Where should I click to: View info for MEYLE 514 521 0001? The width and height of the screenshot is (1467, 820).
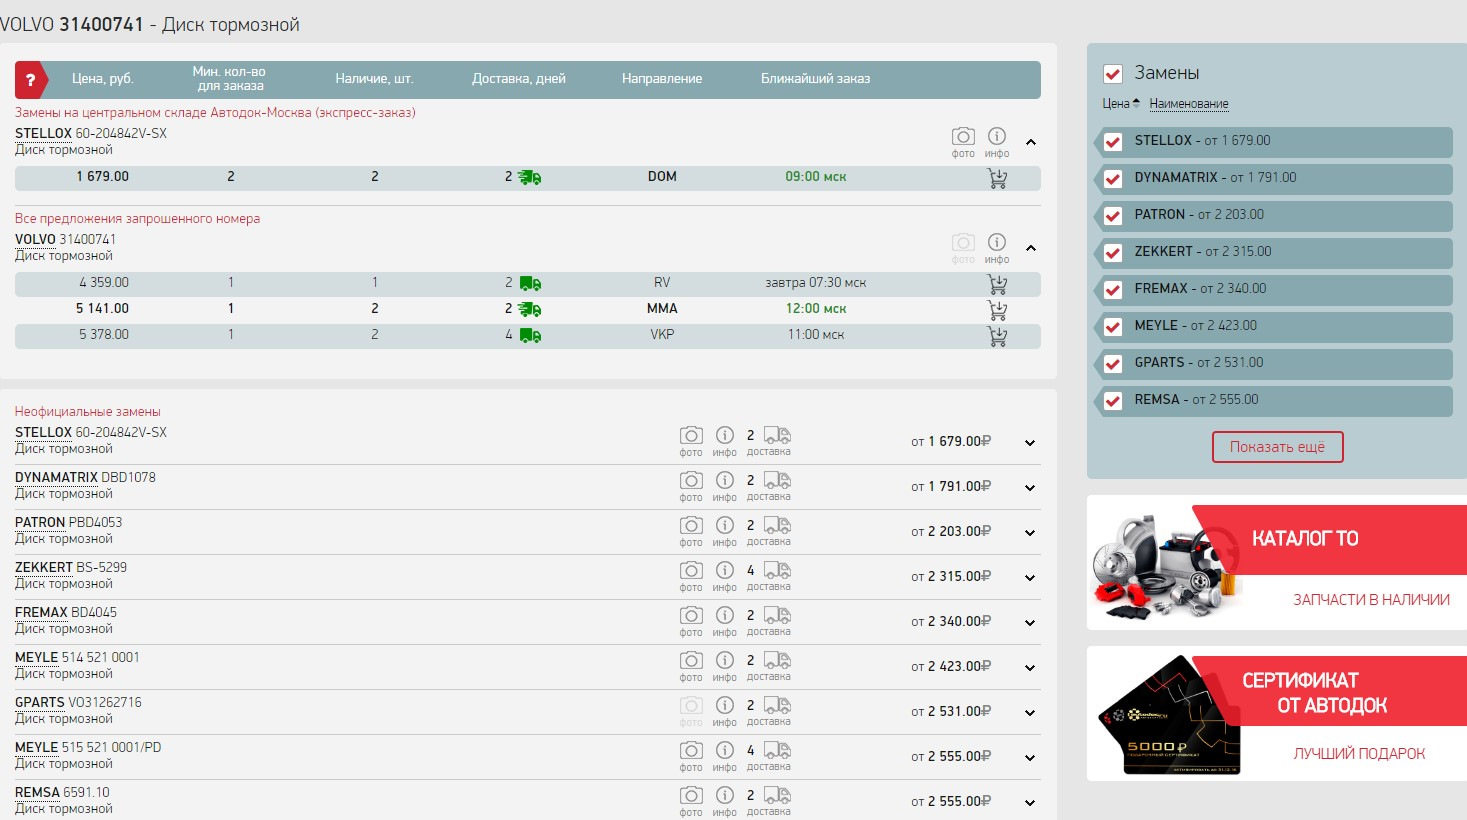[x=725, y=660]
